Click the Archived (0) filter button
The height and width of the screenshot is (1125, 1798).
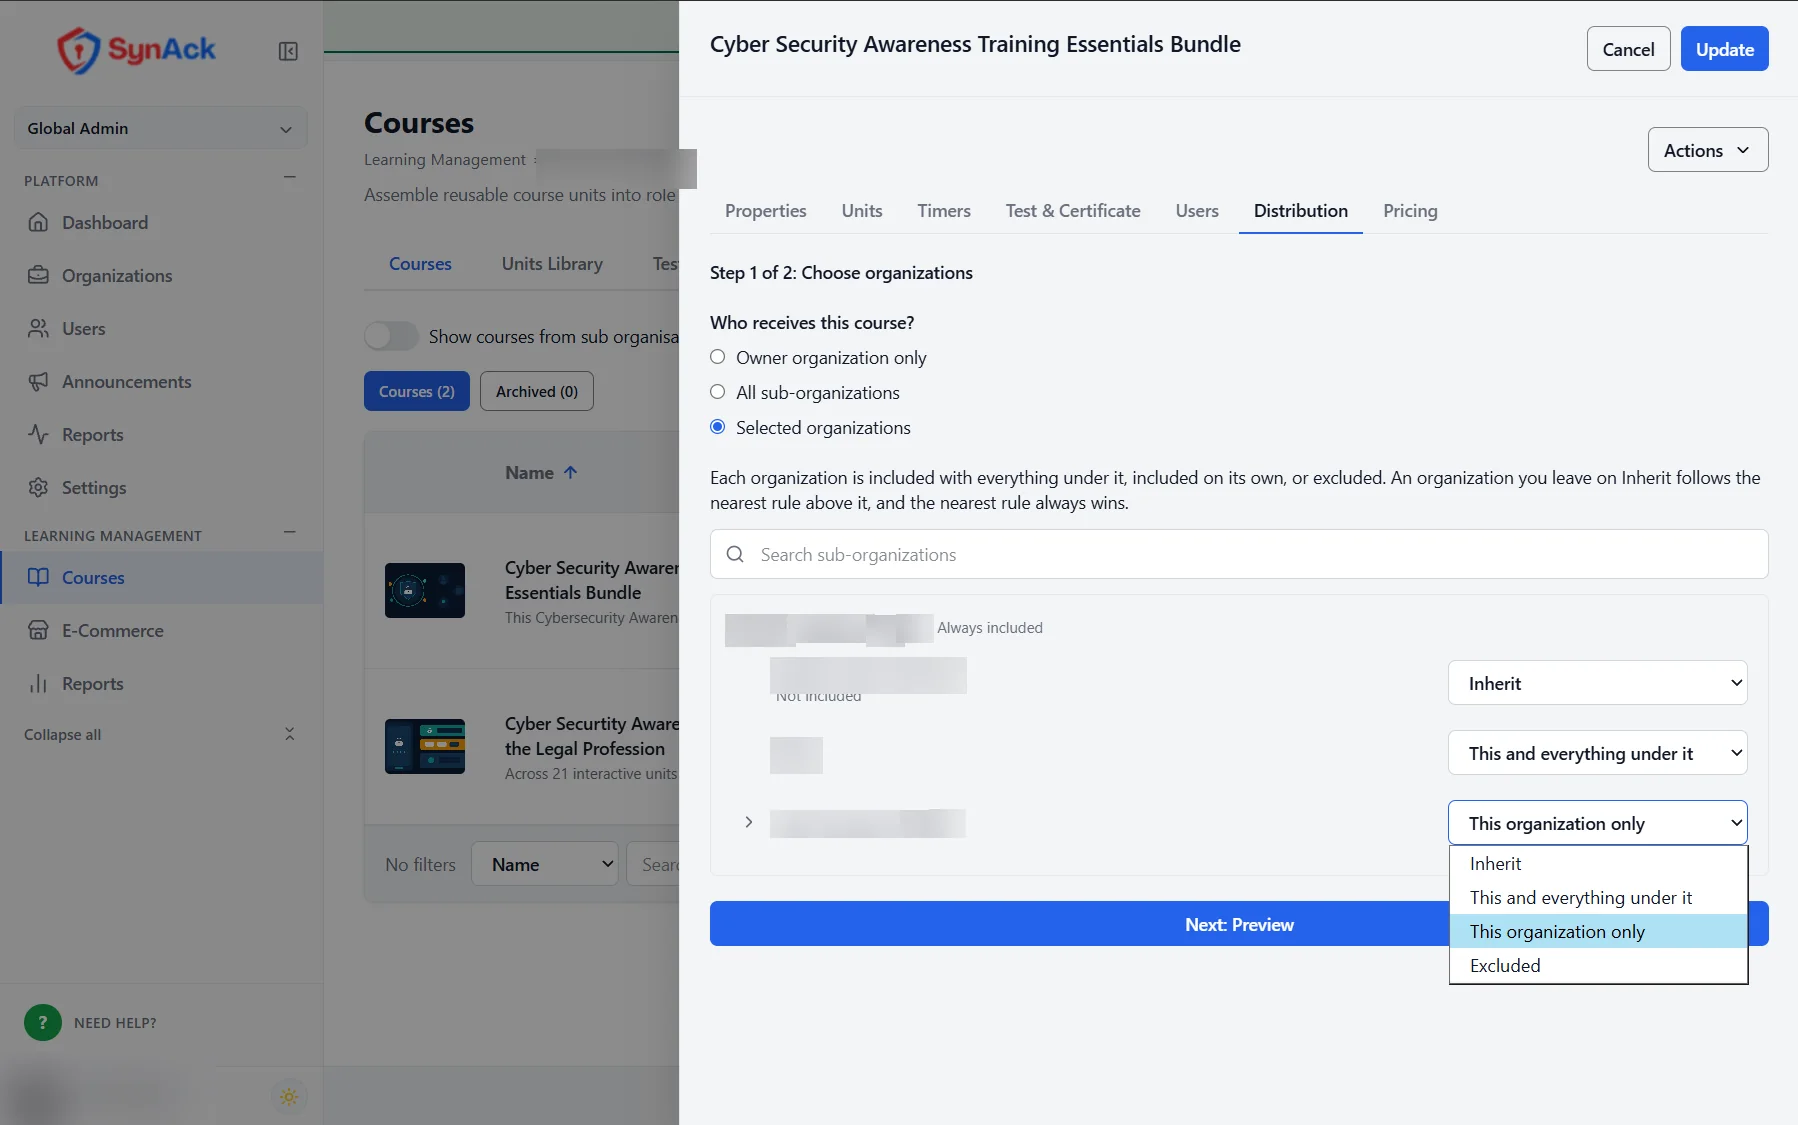point(537,391)
